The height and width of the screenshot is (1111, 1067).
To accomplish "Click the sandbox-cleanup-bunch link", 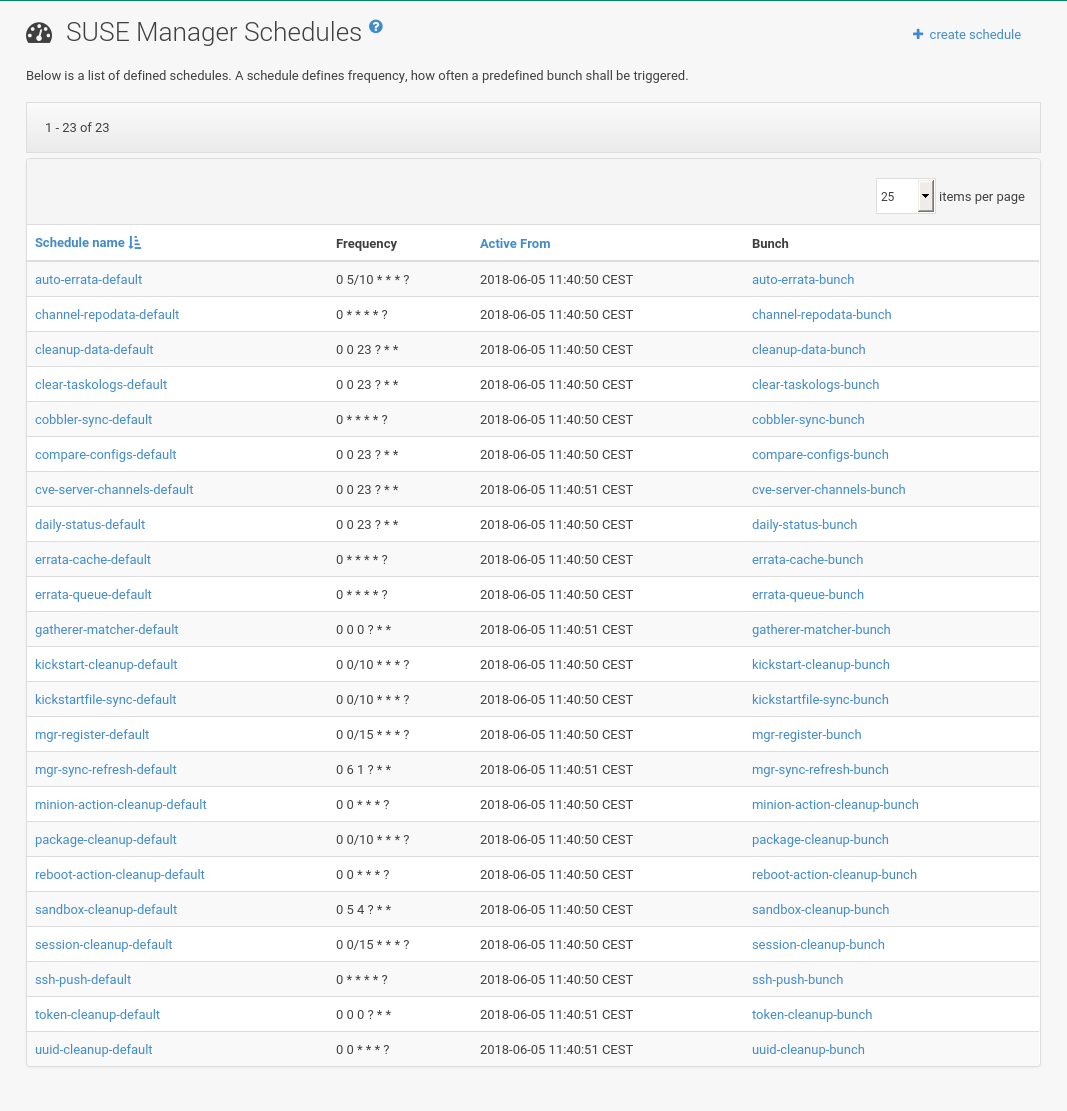I will tap(820, 909).
